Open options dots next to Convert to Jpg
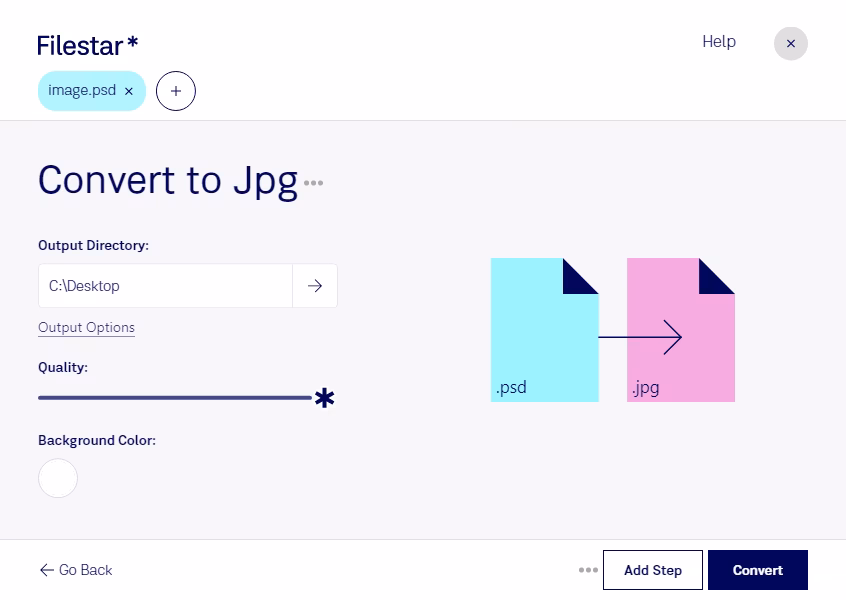 (314, 183)
